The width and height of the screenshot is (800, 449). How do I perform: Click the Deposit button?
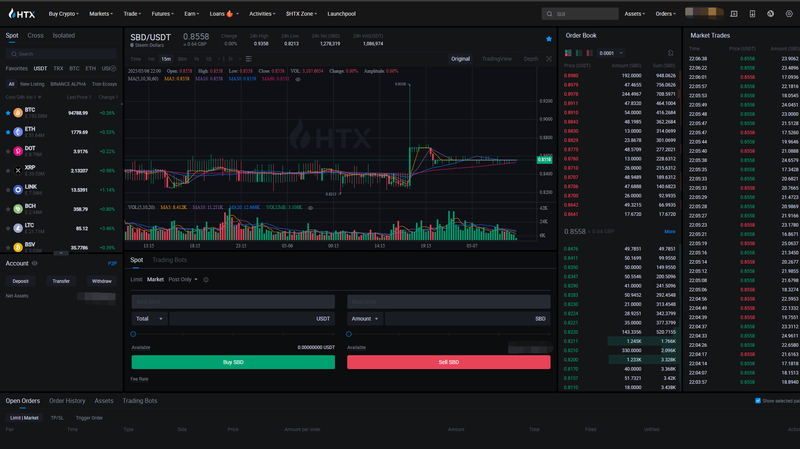20,281
